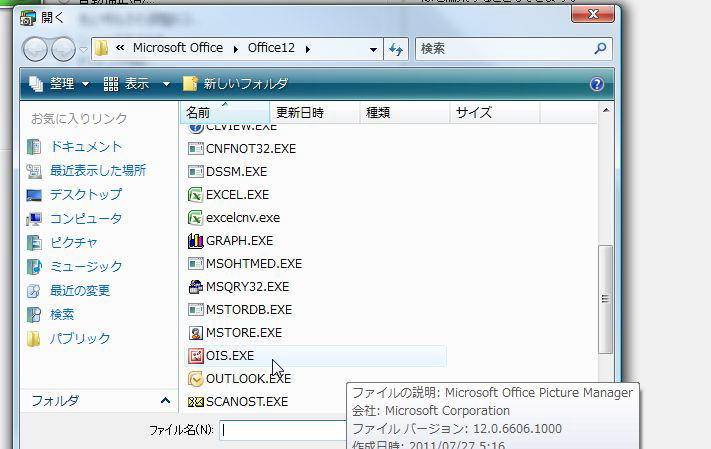Click the OIS.EXE Picture Manager icon
The image size is (711, 449).
[x=195, y=356]
